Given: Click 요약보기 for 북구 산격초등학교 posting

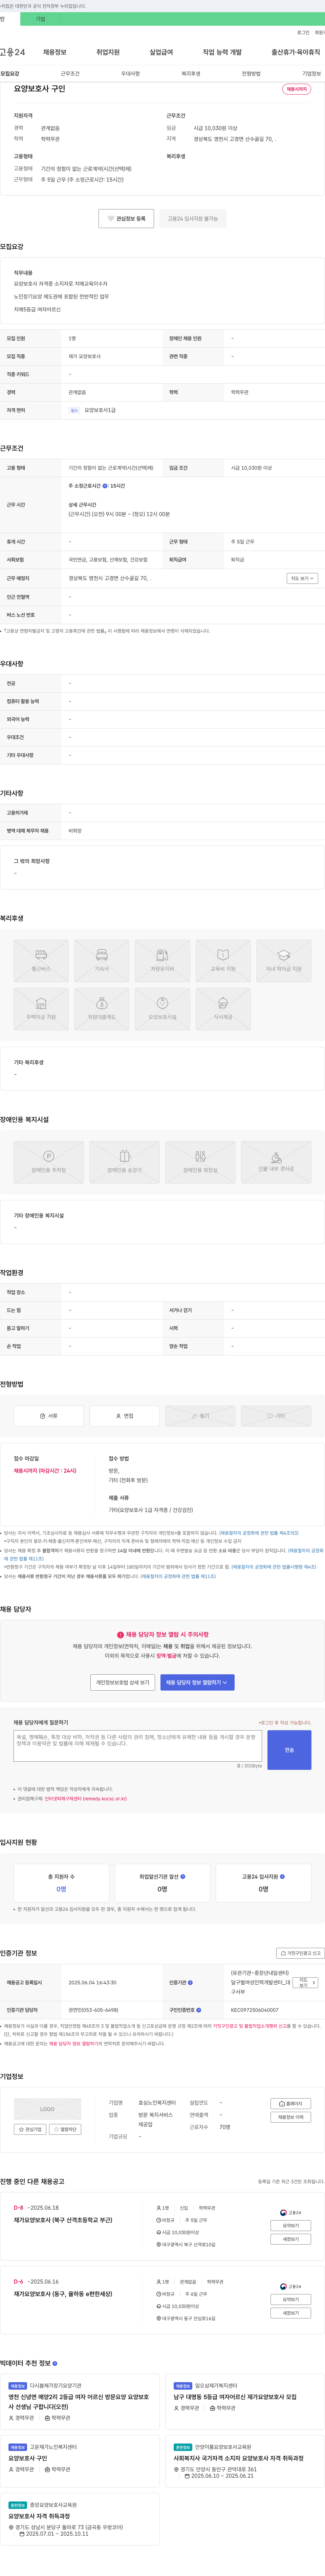Looking at the screenshot, I should click(x=290, y=2226).
